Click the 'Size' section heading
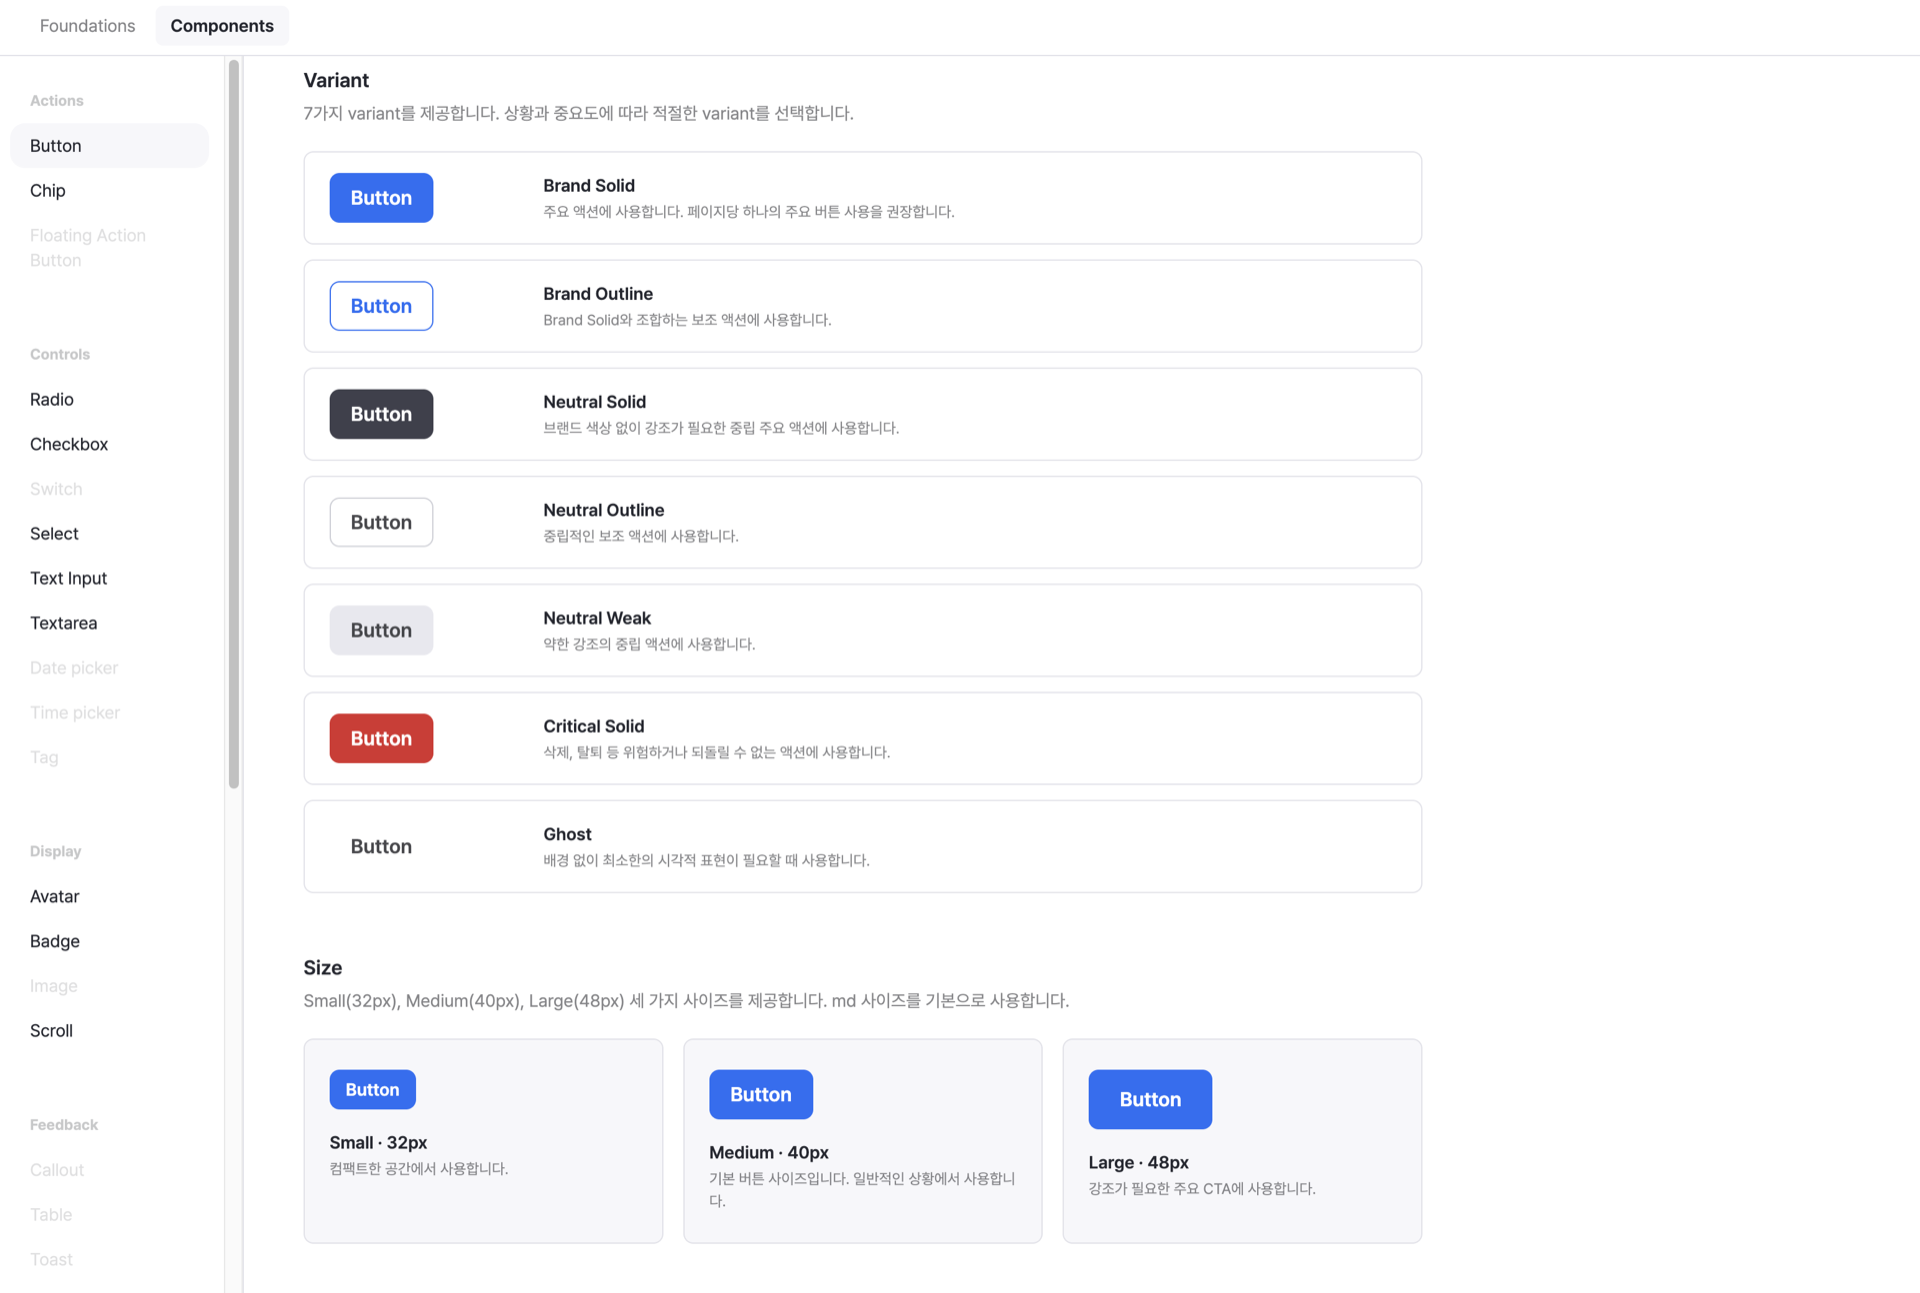 [323, 968]
